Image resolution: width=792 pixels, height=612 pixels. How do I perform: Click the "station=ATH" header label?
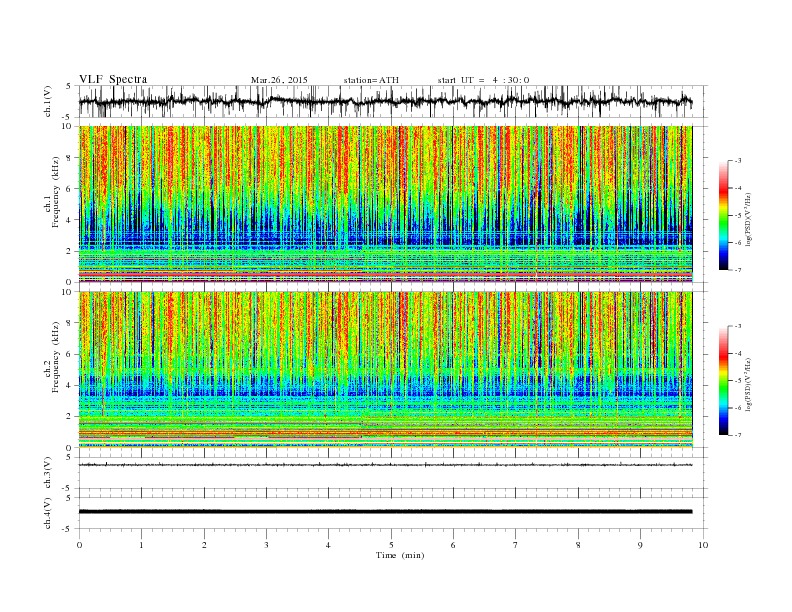tap(371, 80)
